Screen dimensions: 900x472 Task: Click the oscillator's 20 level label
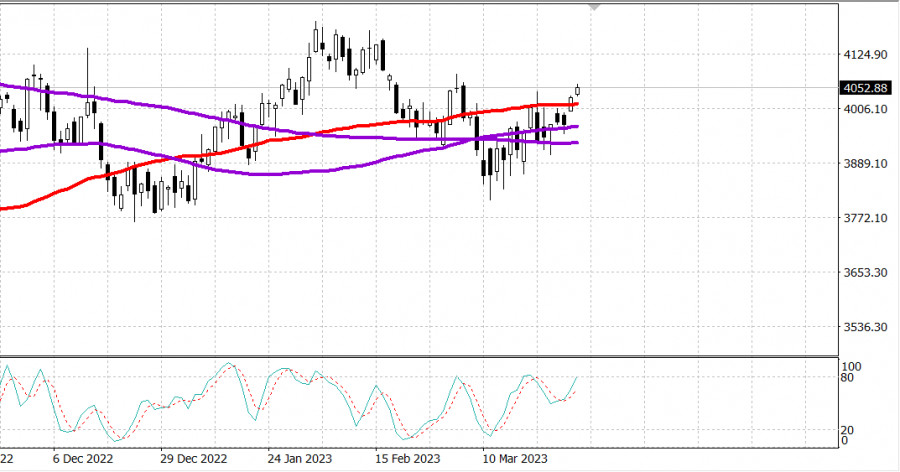coord(847,430)
